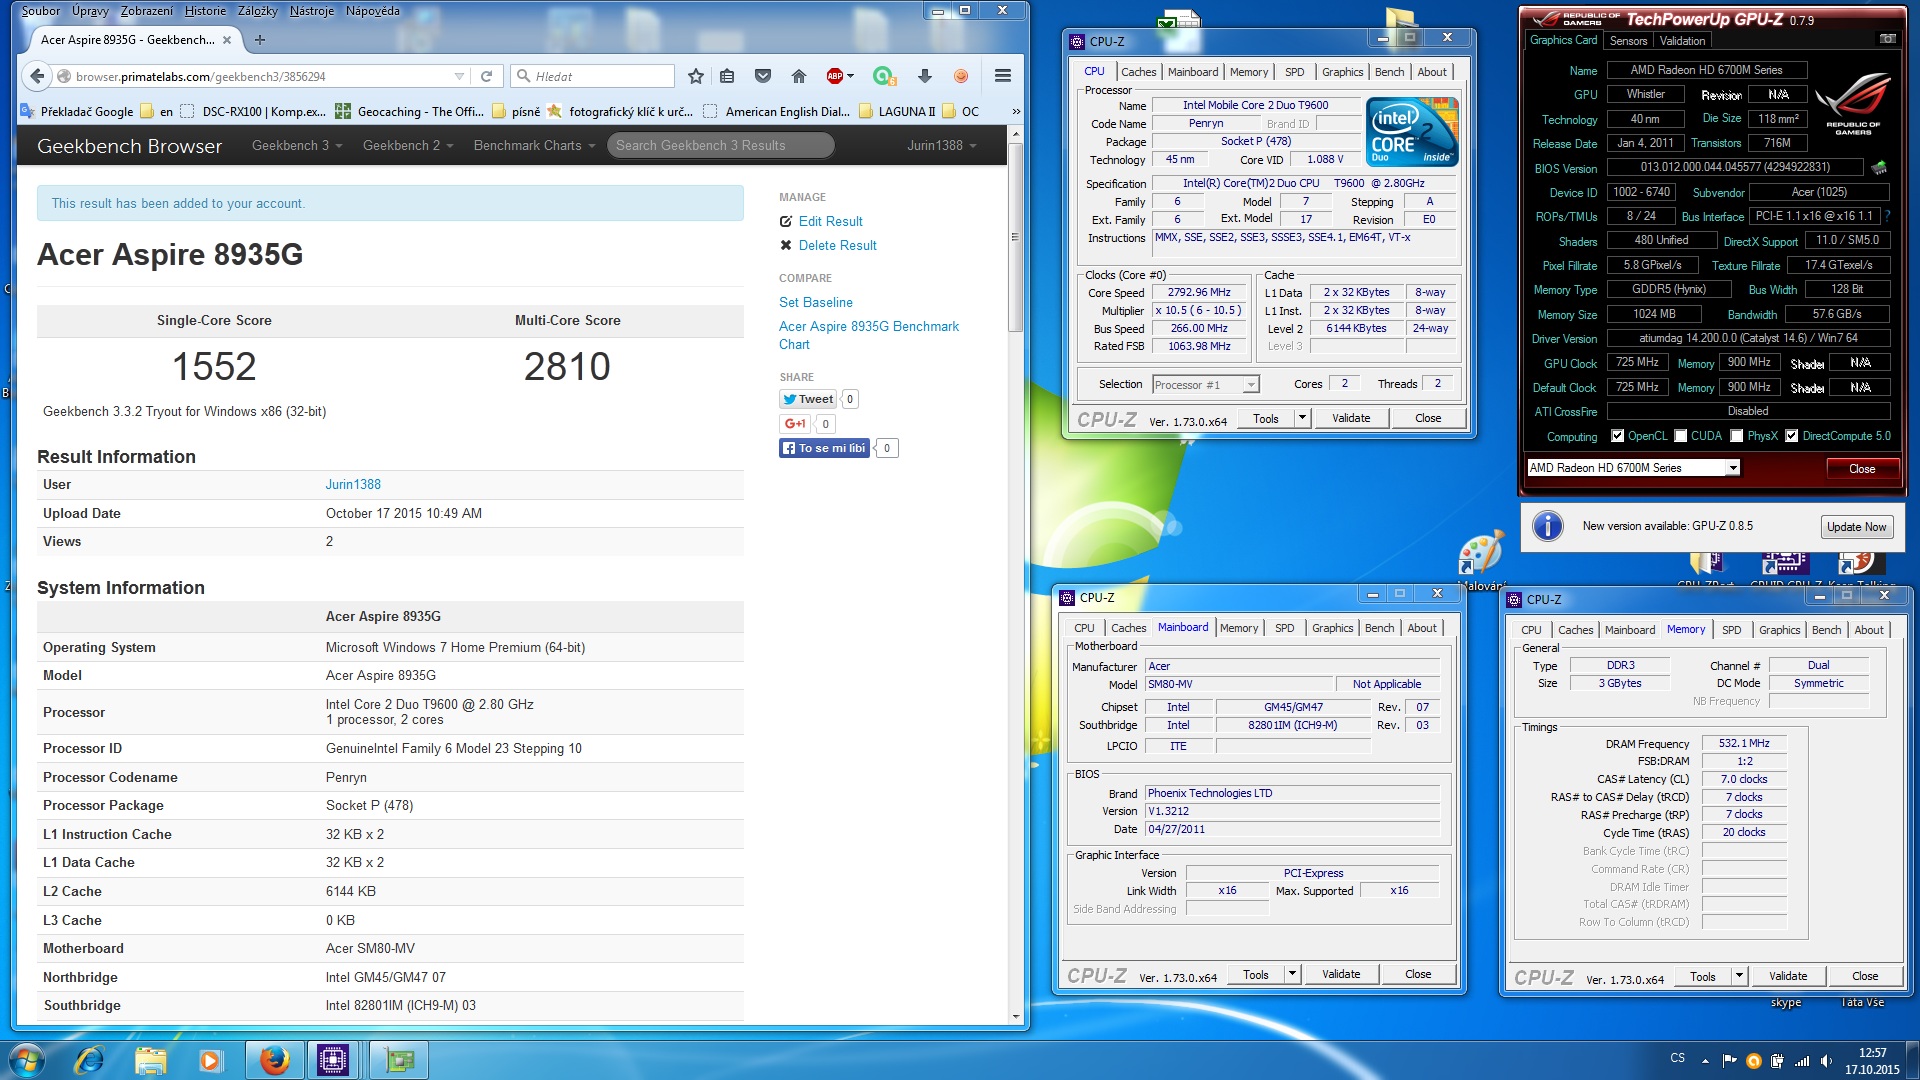Click GPU-Z BIOS save chip icon
1920x1080 pixels.
[1879, 167]
